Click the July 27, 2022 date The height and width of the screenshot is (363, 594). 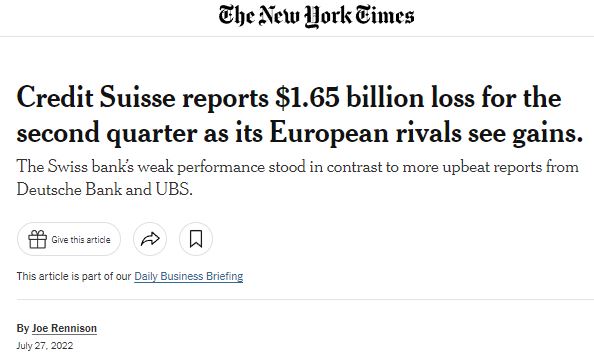tap(45, 346)
